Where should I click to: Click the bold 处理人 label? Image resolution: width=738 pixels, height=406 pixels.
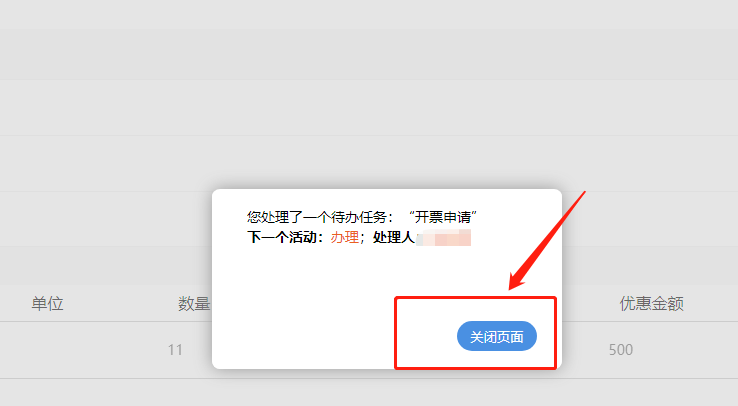pyautogui.click(x=393, y=237)
